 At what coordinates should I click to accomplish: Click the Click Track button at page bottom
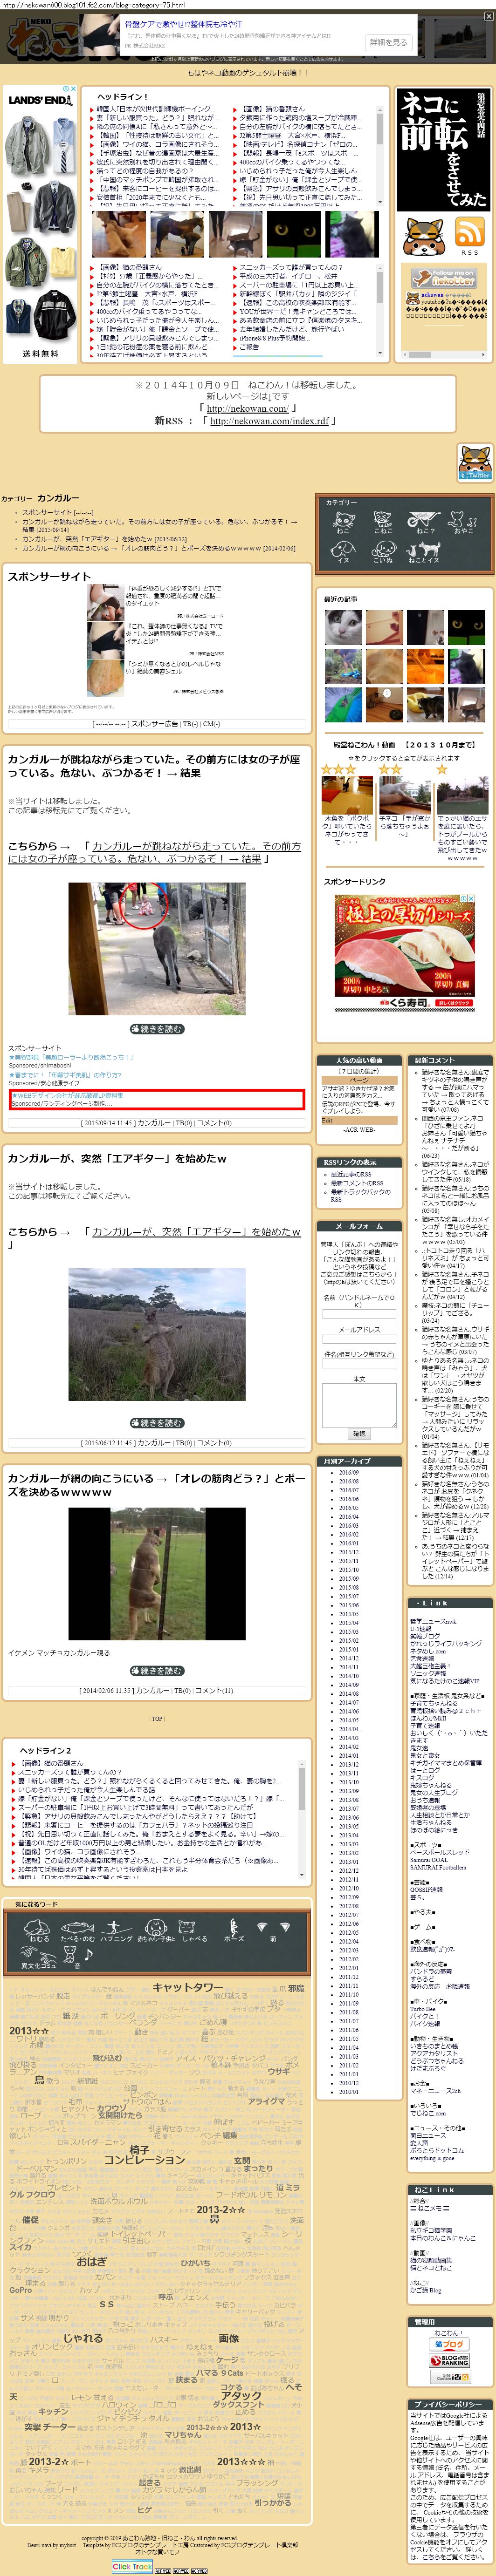(132, 2566)
